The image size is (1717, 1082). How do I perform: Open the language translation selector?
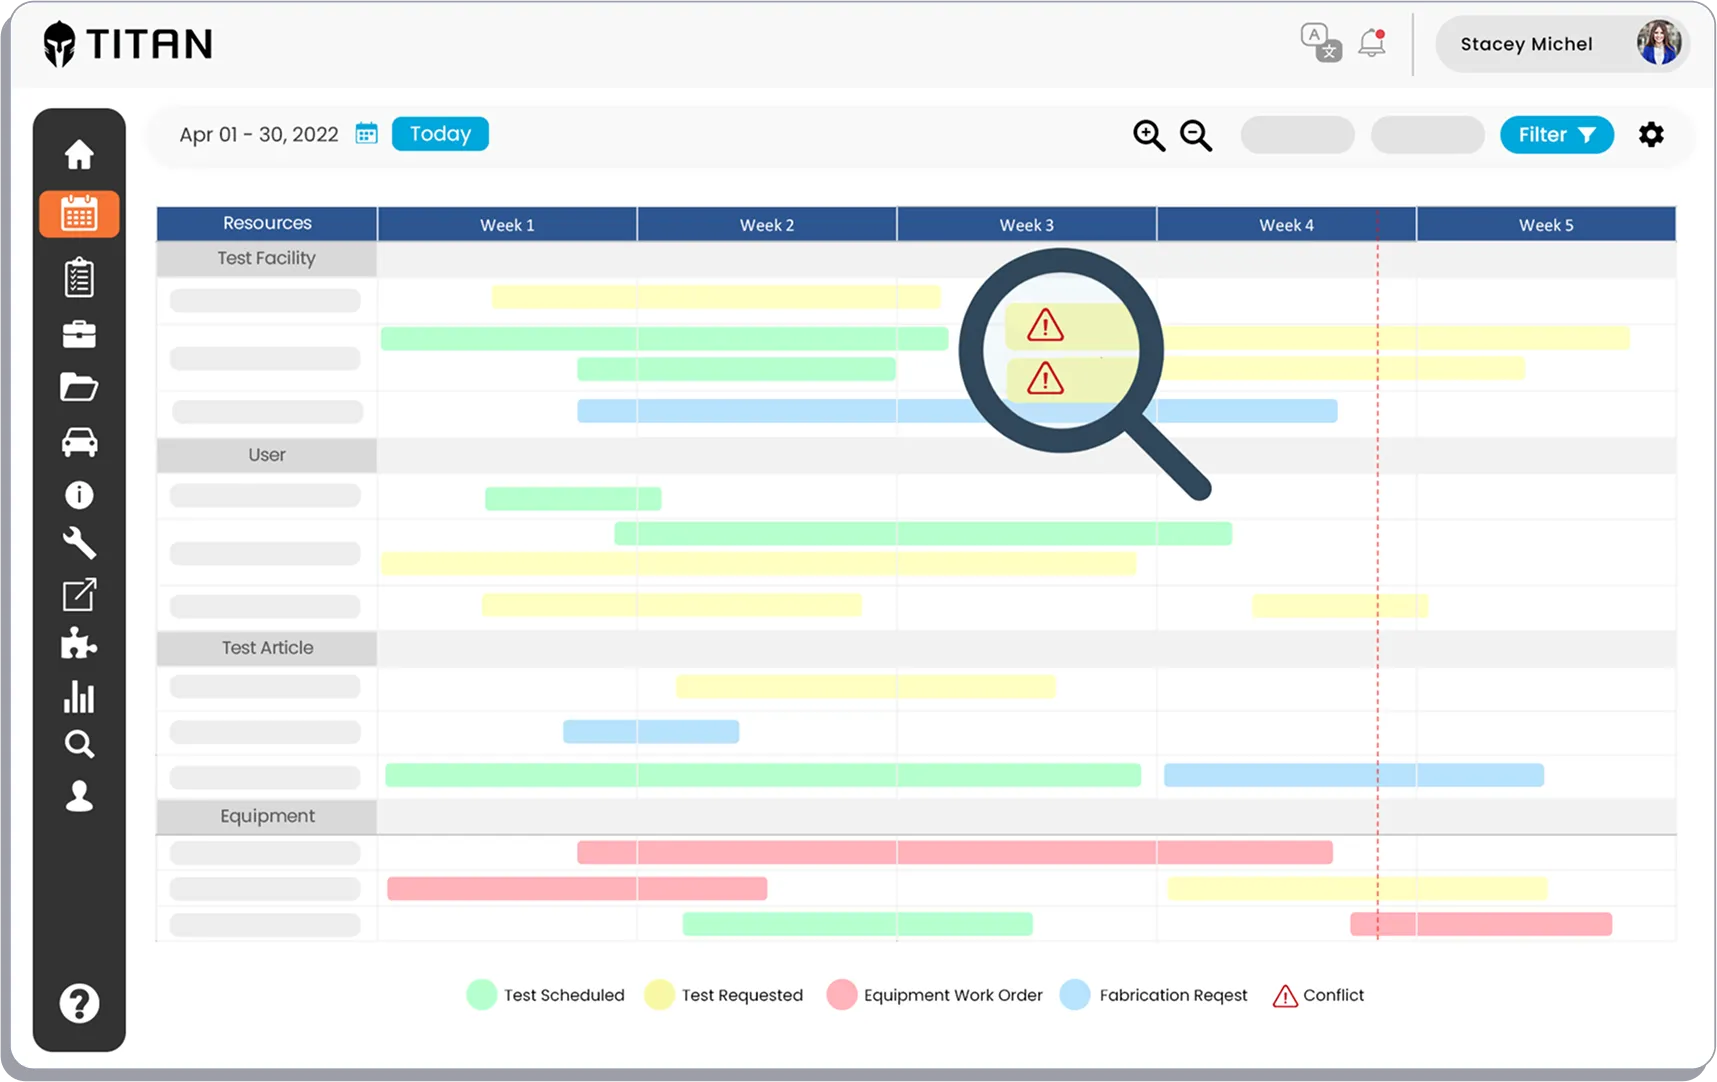point(1318,43)
